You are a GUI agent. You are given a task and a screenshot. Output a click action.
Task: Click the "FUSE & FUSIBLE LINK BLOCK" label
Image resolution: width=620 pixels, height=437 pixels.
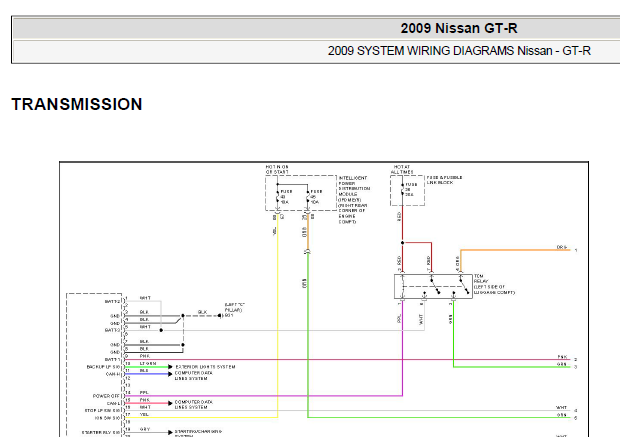[444, 180]
